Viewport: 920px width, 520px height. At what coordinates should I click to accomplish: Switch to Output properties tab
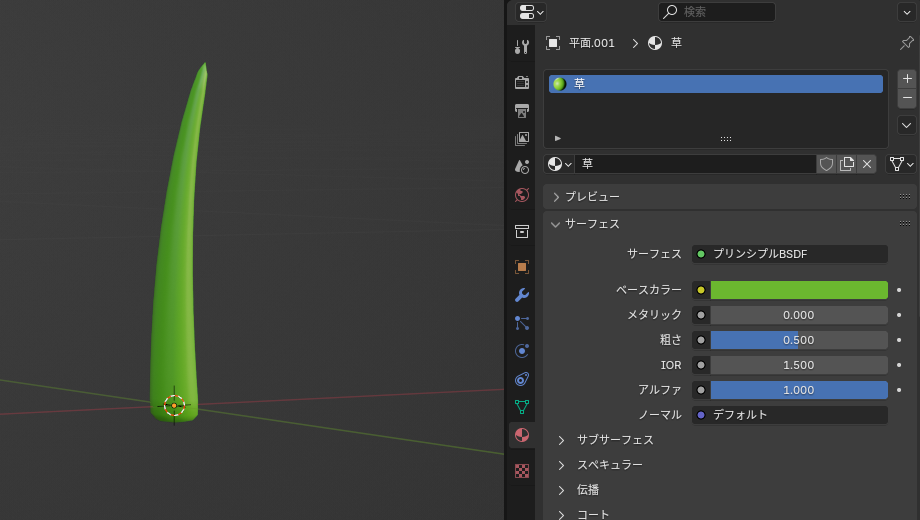521,110
